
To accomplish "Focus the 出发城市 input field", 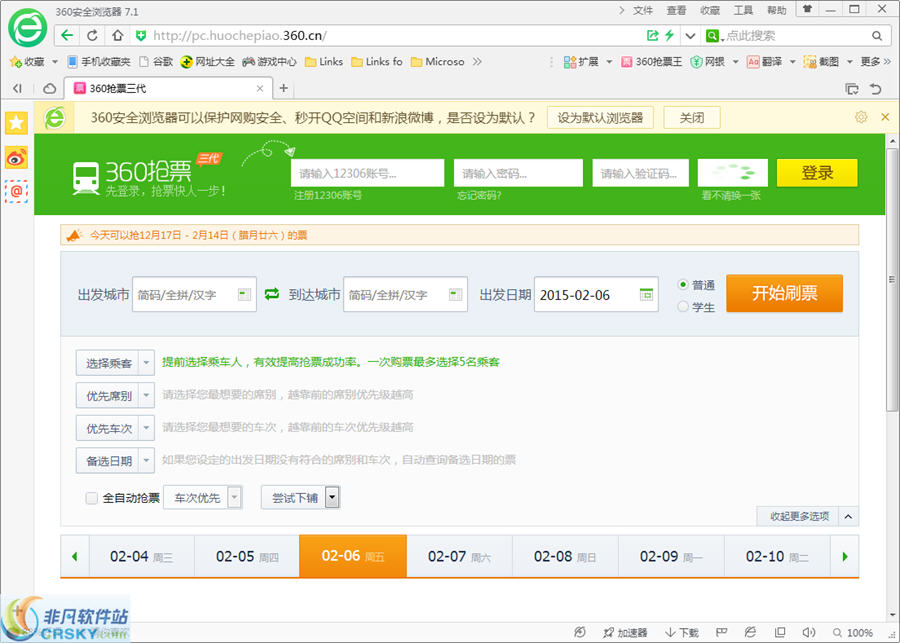I will 194,294.
